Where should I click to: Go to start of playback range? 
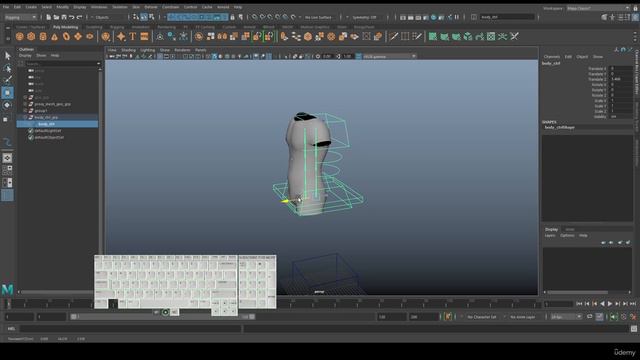point(579,304)
